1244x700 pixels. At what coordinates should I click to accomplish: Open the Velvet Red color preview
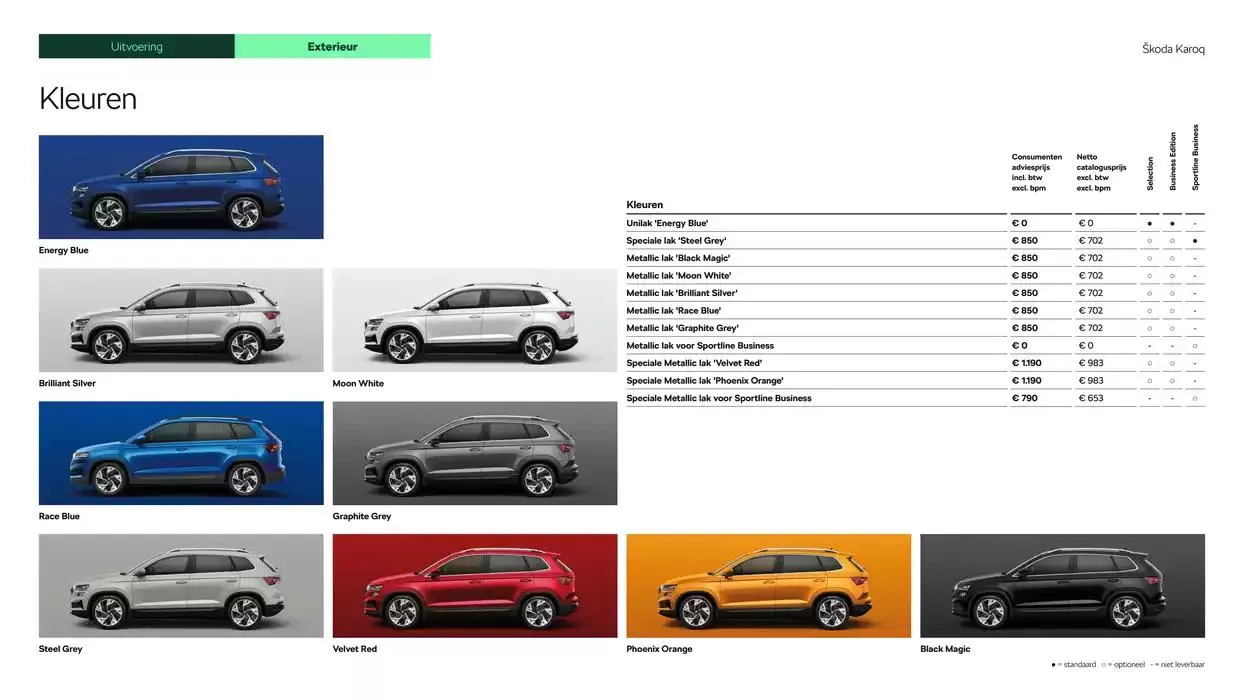tap(474, 585)
